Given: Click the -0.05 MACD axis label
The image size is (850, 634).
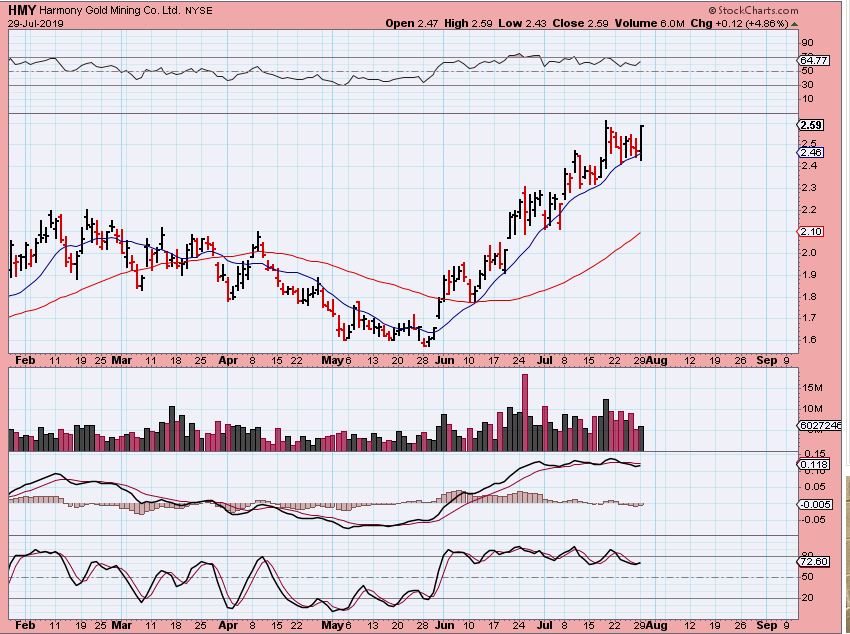Looking at the screenshot, I should 814,520.
